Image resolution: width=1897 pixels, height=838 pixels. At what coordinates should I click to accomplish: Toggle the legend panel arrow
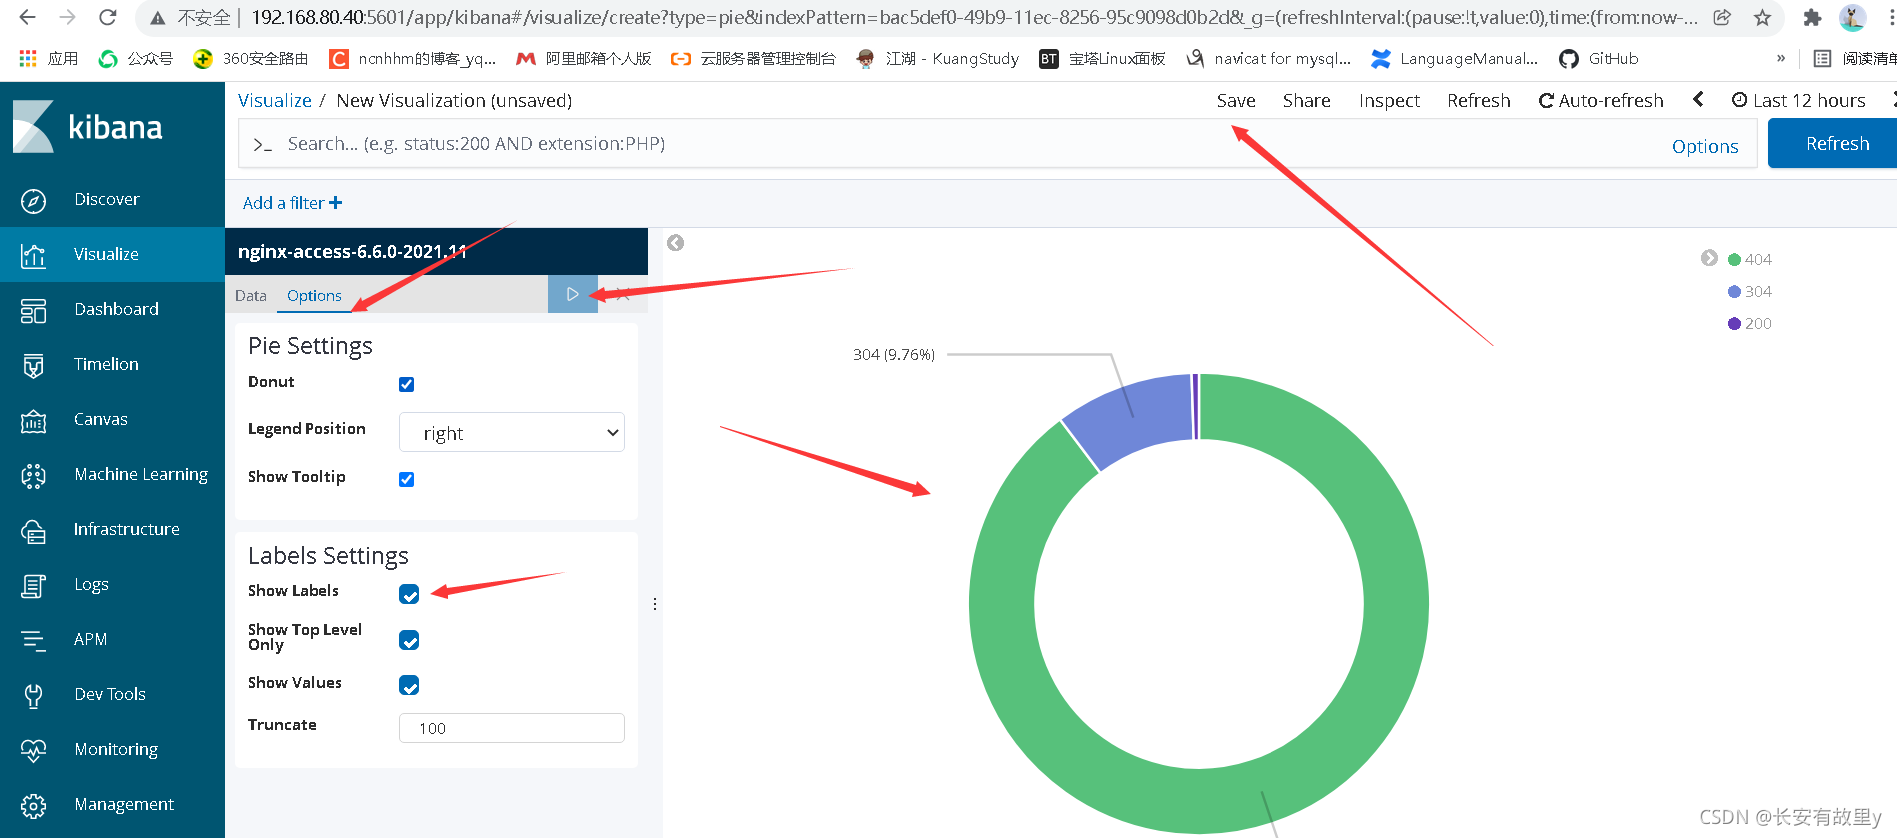click(x=1709, y=258)
